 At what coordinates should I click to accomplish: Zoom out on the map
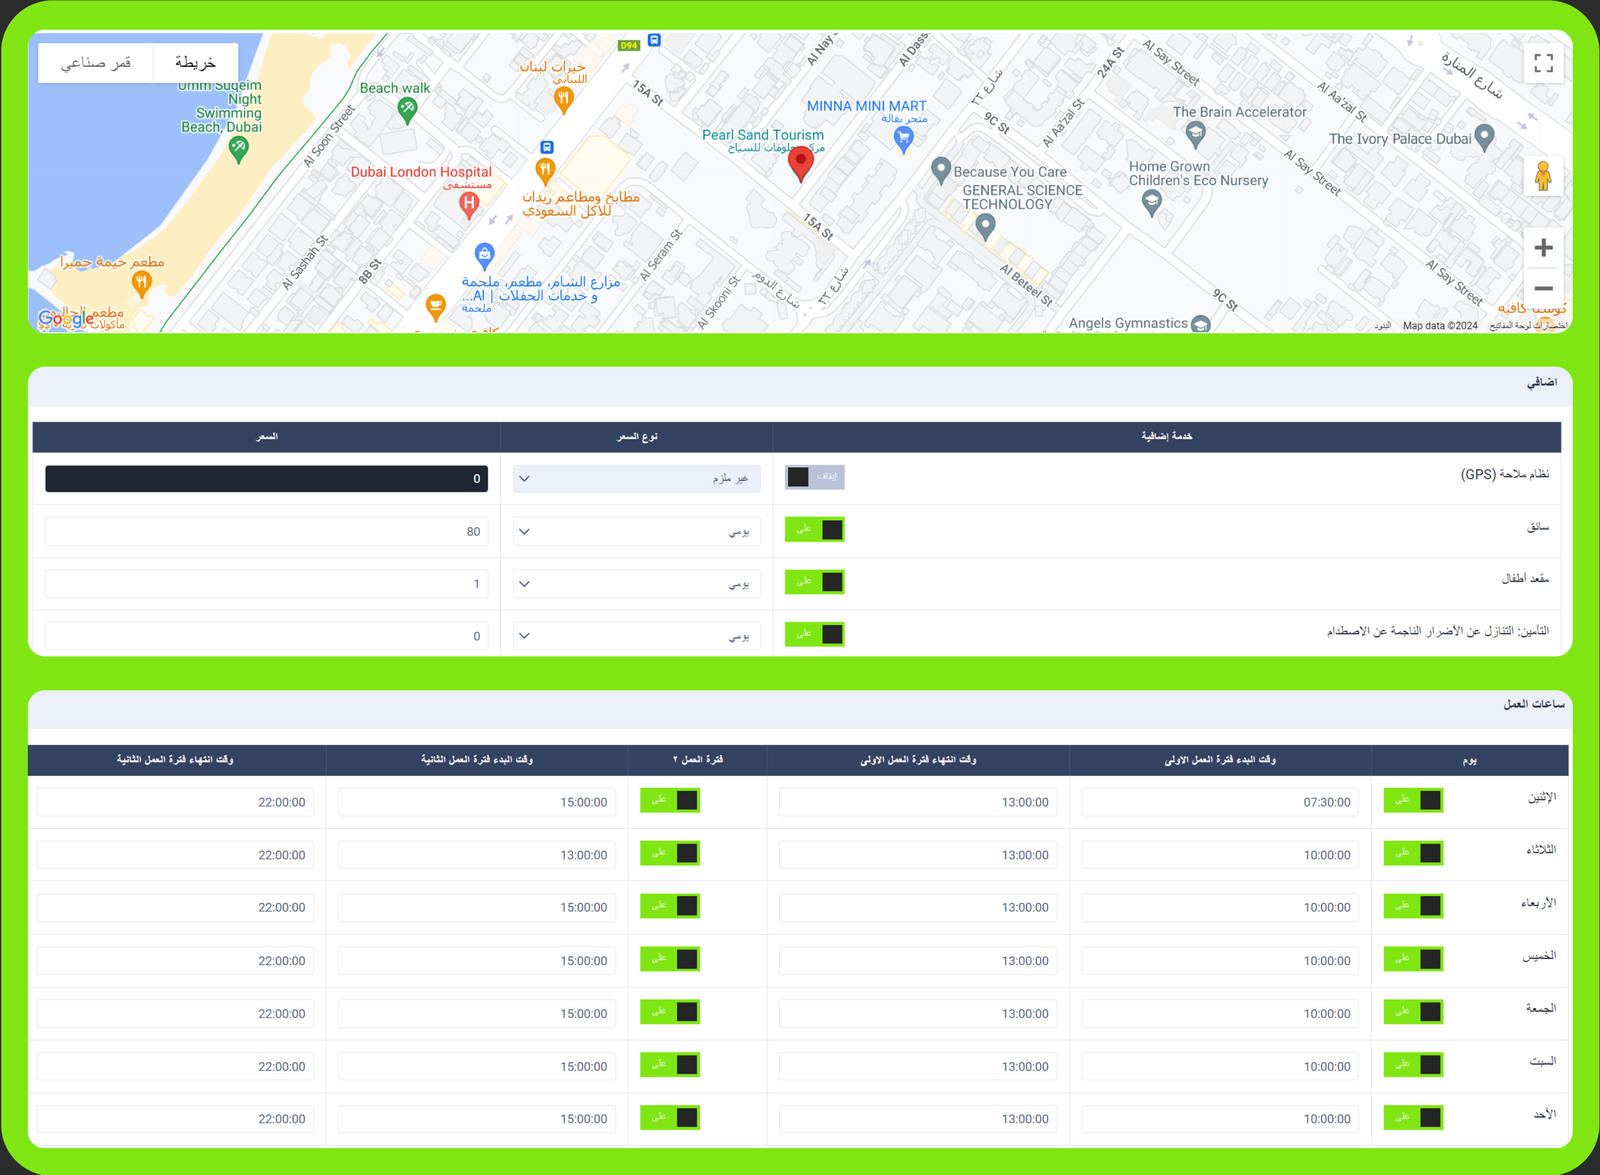1543,289
